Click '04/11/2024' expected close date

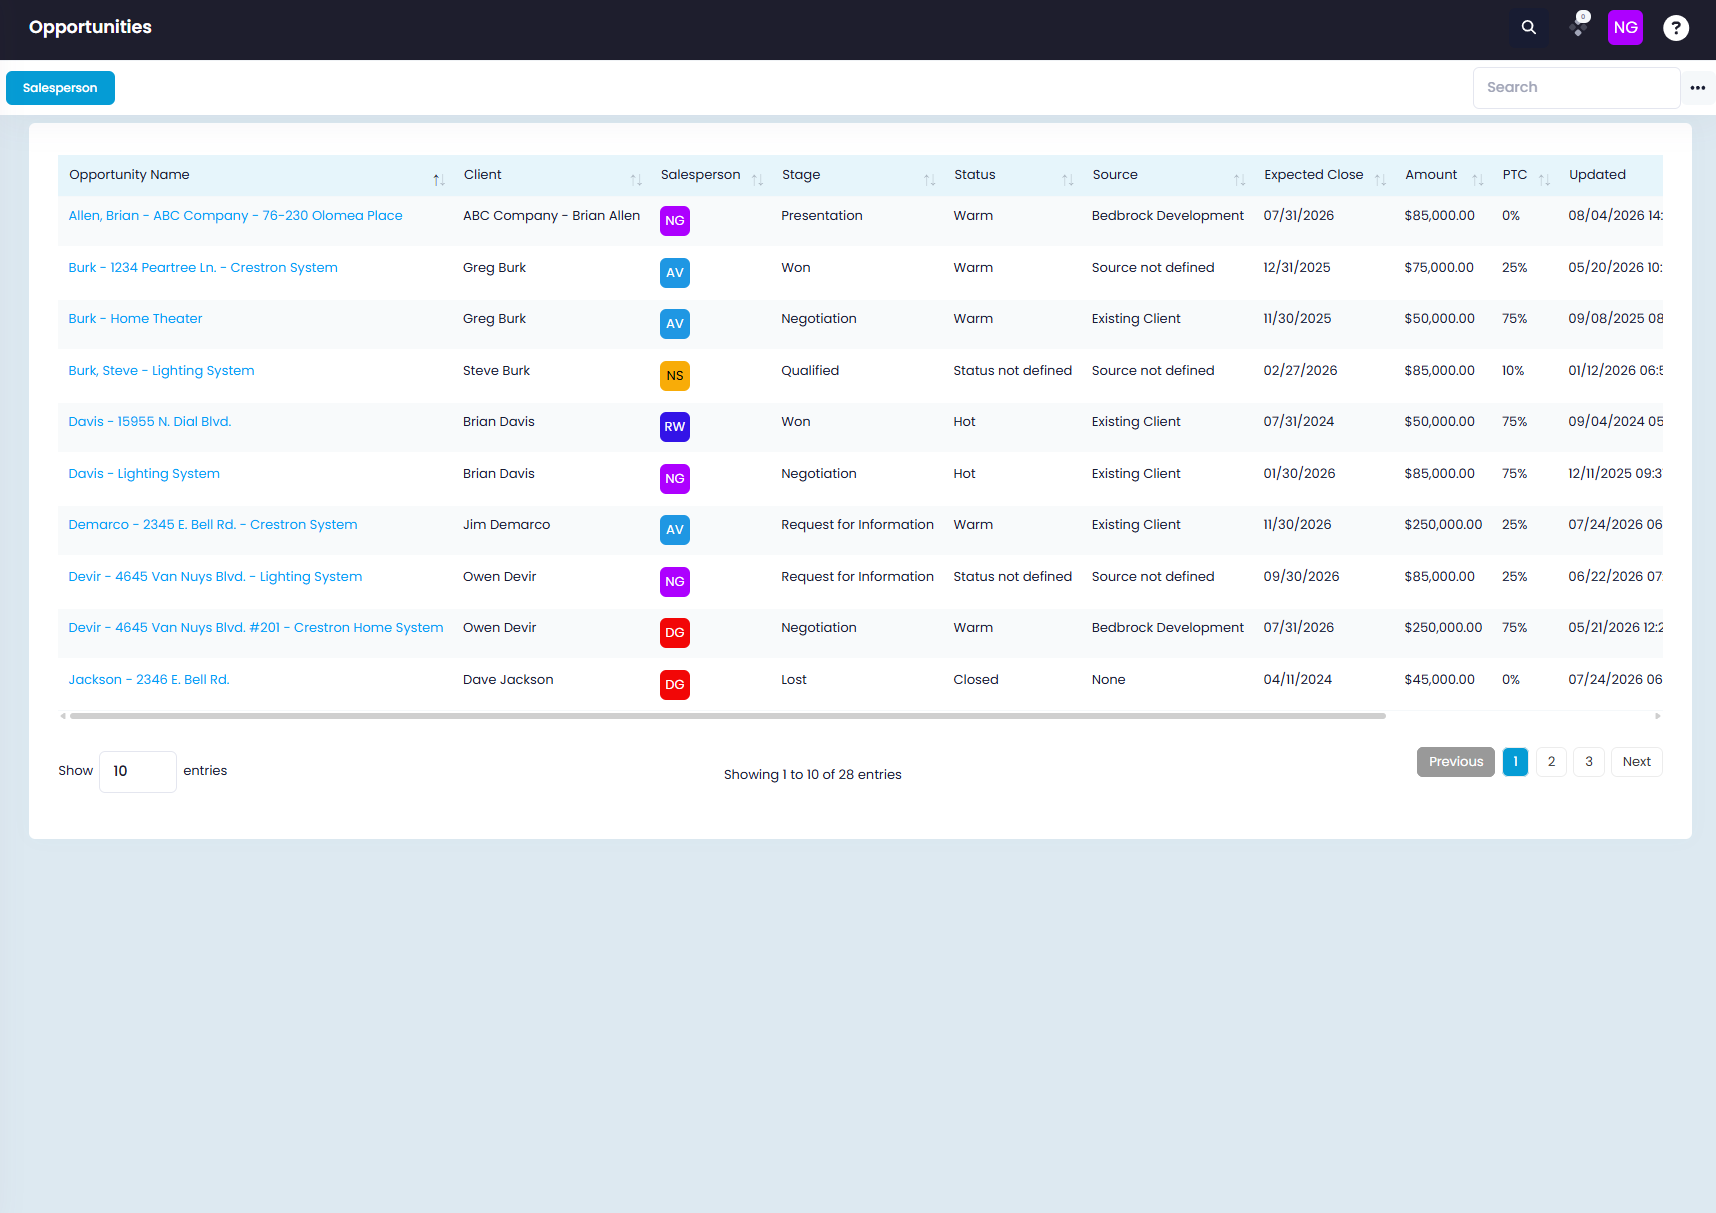[x=1297, y=680]
